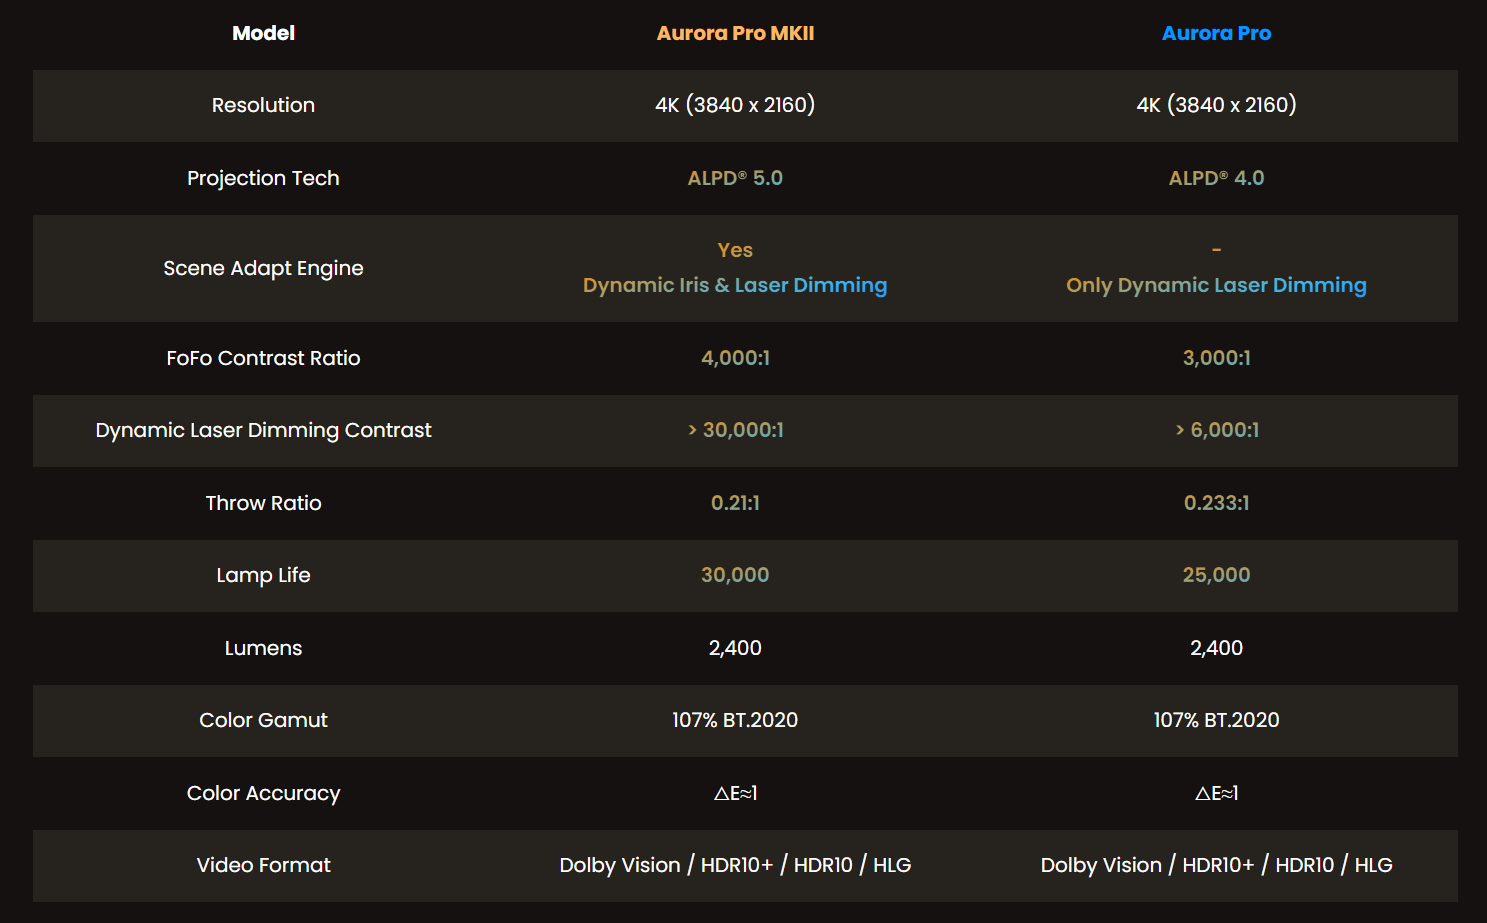Click the 4,000:1 FoFo contrast value
The height and width of the screenshot is (923, 1487).
pyautogui.click(x=735, y=358)
